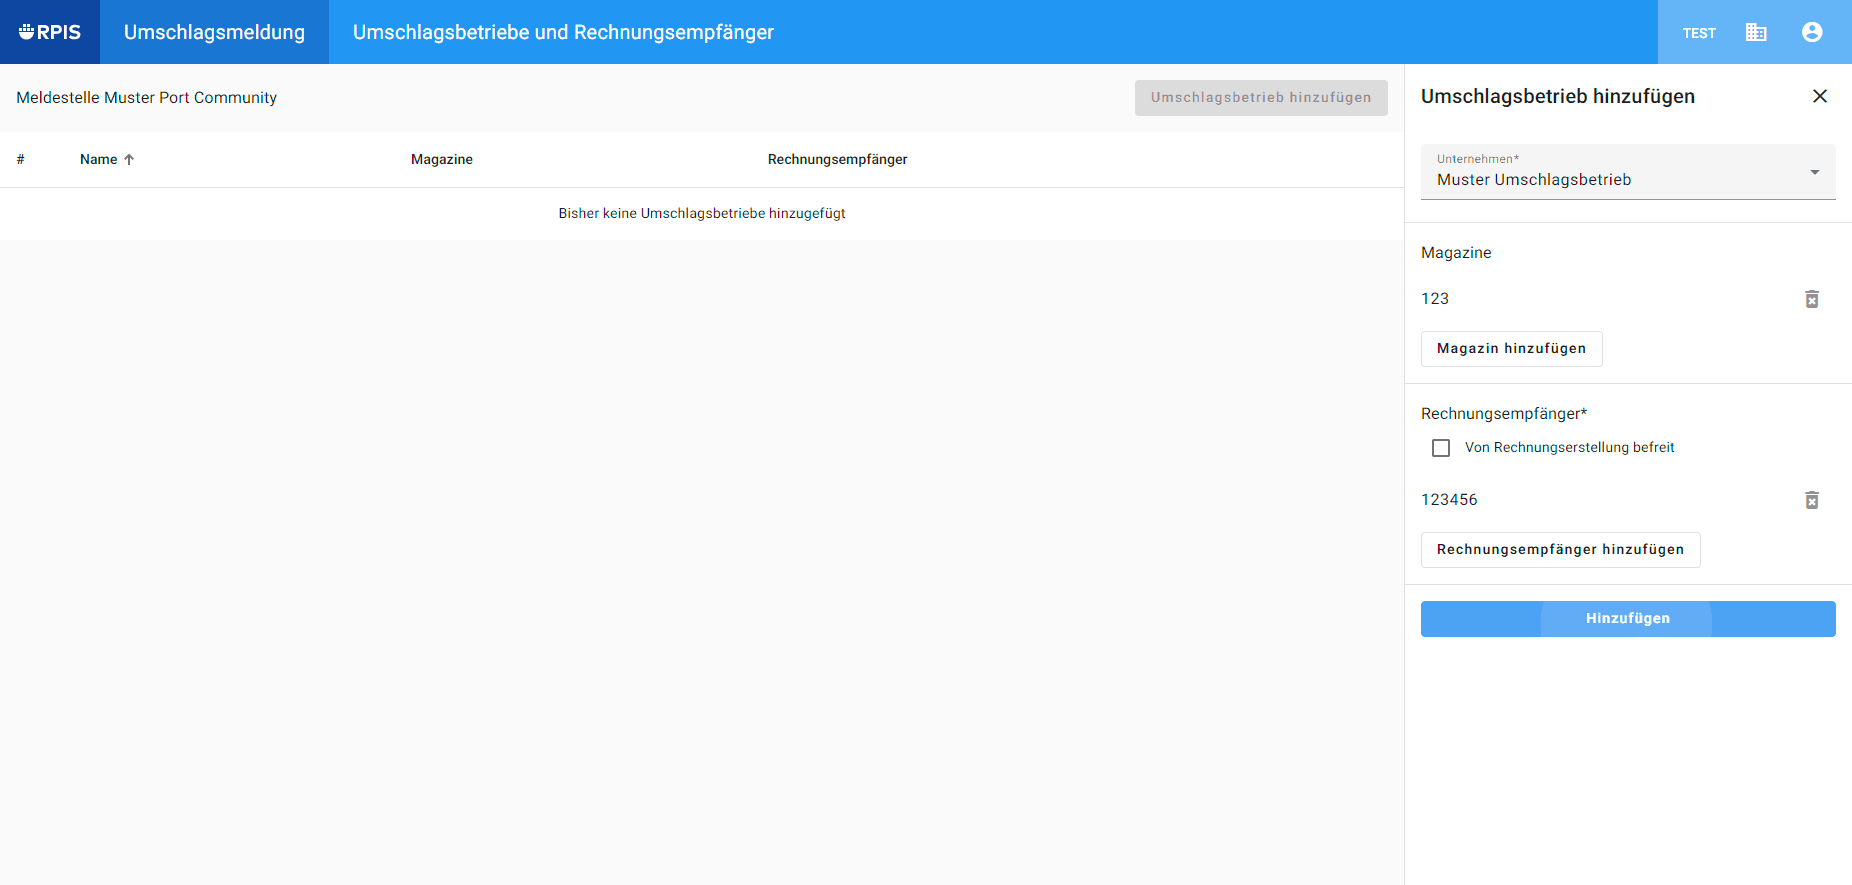Click Meldestelle Muster Port Community text
1852x885 pixels.
pyautogui.click(x=146, y=97)
